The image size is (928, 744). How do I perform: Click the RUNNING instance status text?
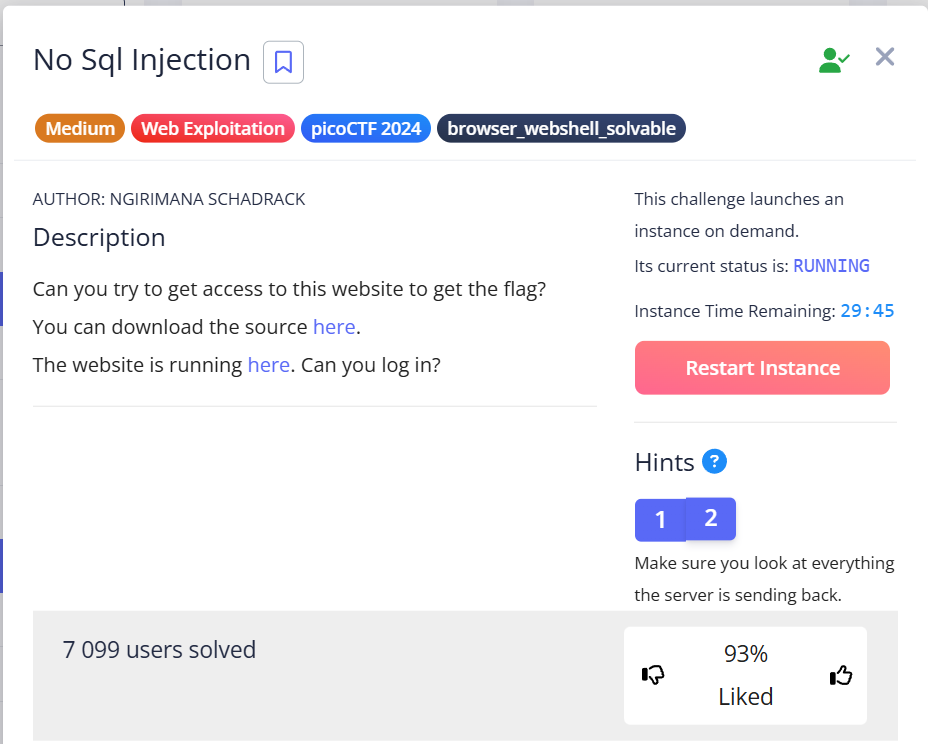click(831, 266)
